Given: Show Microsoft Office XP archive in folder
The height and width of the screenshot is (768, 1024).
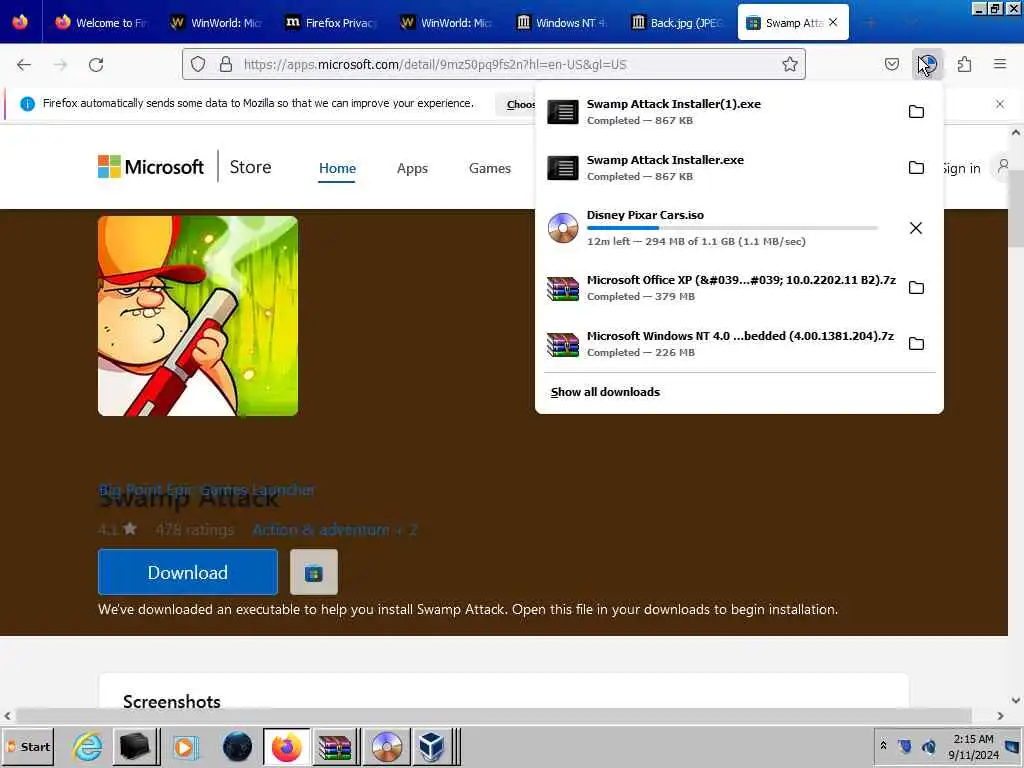Looking at the screenshot, I should pos(916,288).
